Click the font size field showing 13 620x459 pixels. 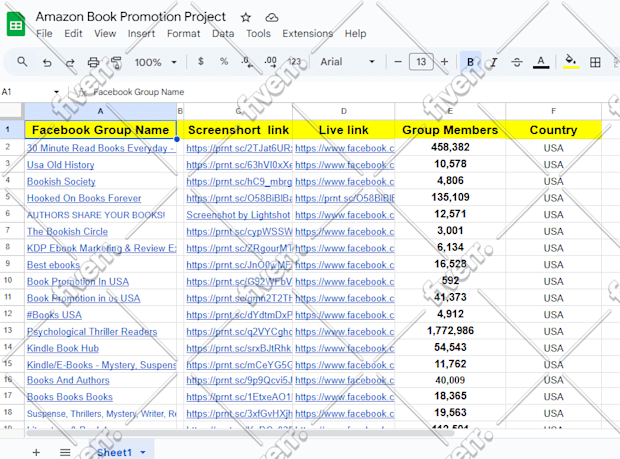pyautogui.click(x=421, y=62)
